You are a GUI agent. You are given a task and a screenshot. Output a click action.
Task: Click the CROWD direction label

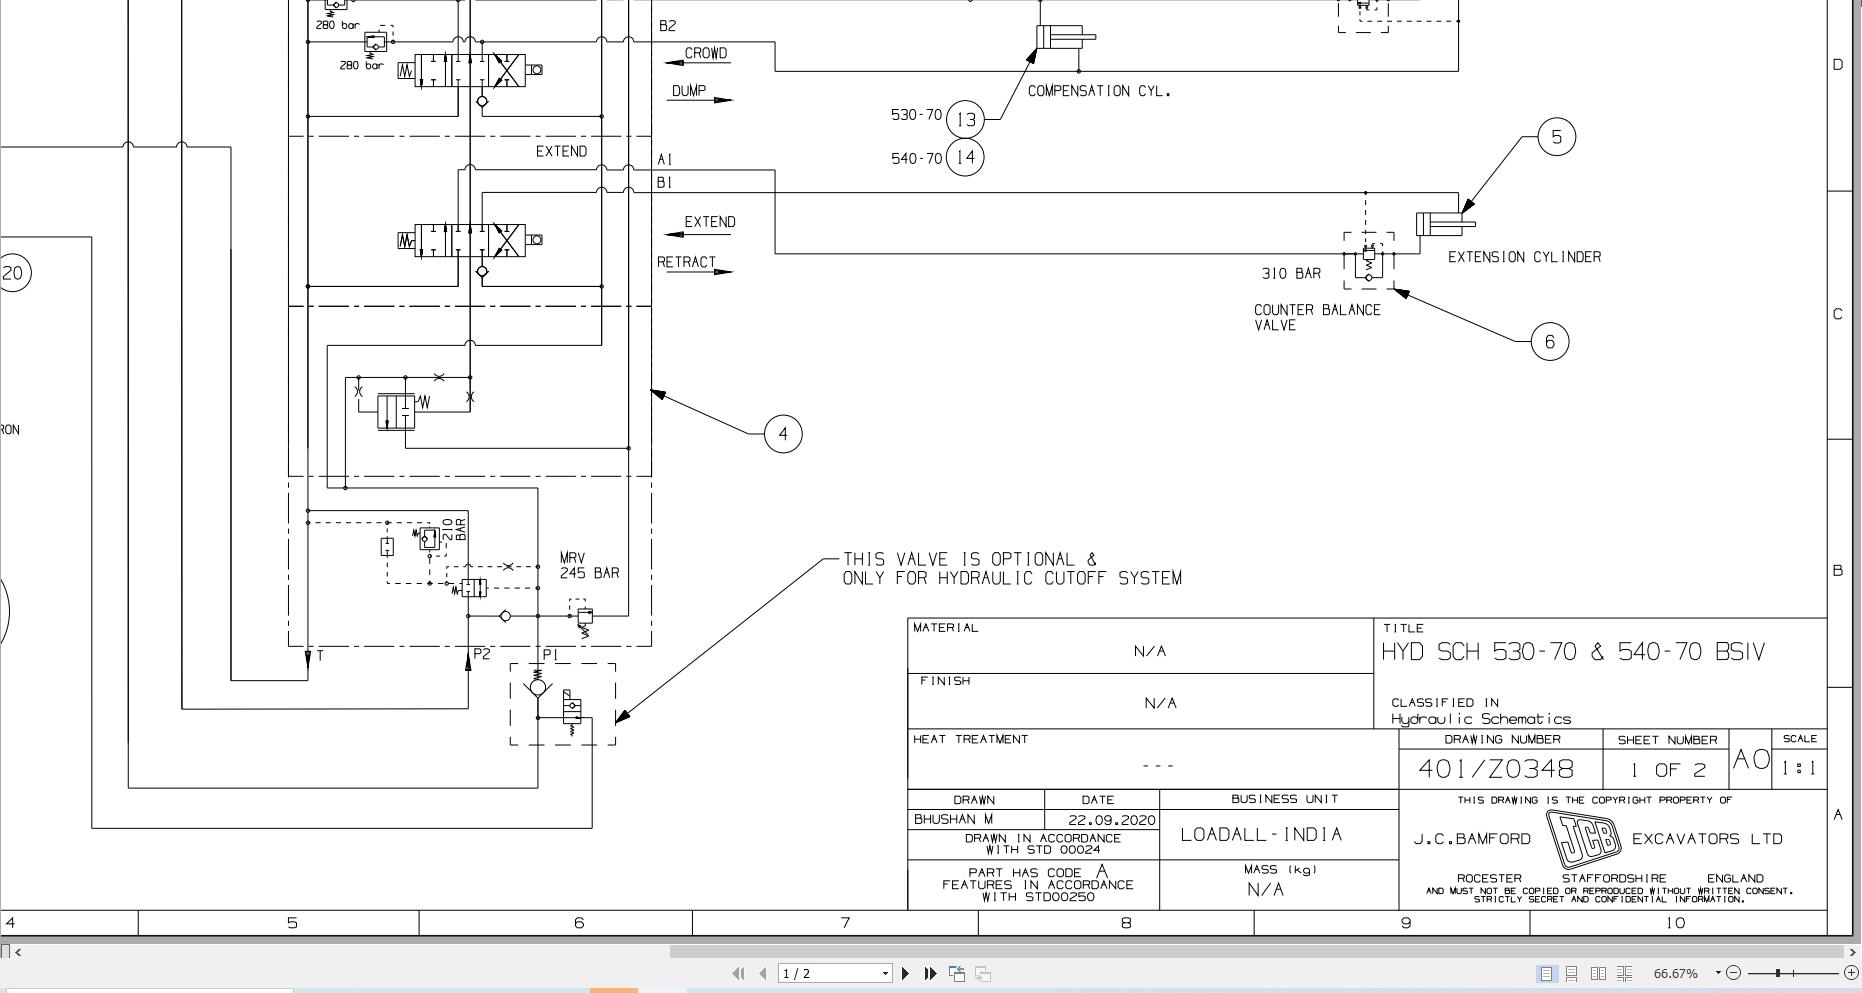[706, 53]
